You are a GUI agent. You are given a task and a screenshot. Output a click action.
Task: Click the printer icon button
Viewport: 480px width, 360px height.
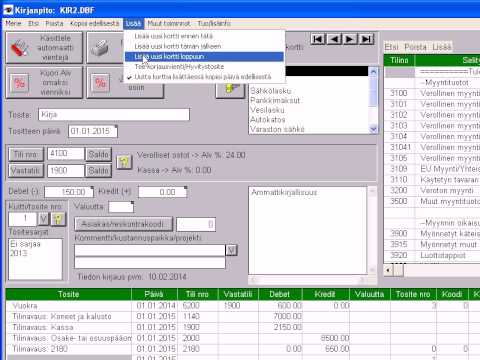point(105,48)
